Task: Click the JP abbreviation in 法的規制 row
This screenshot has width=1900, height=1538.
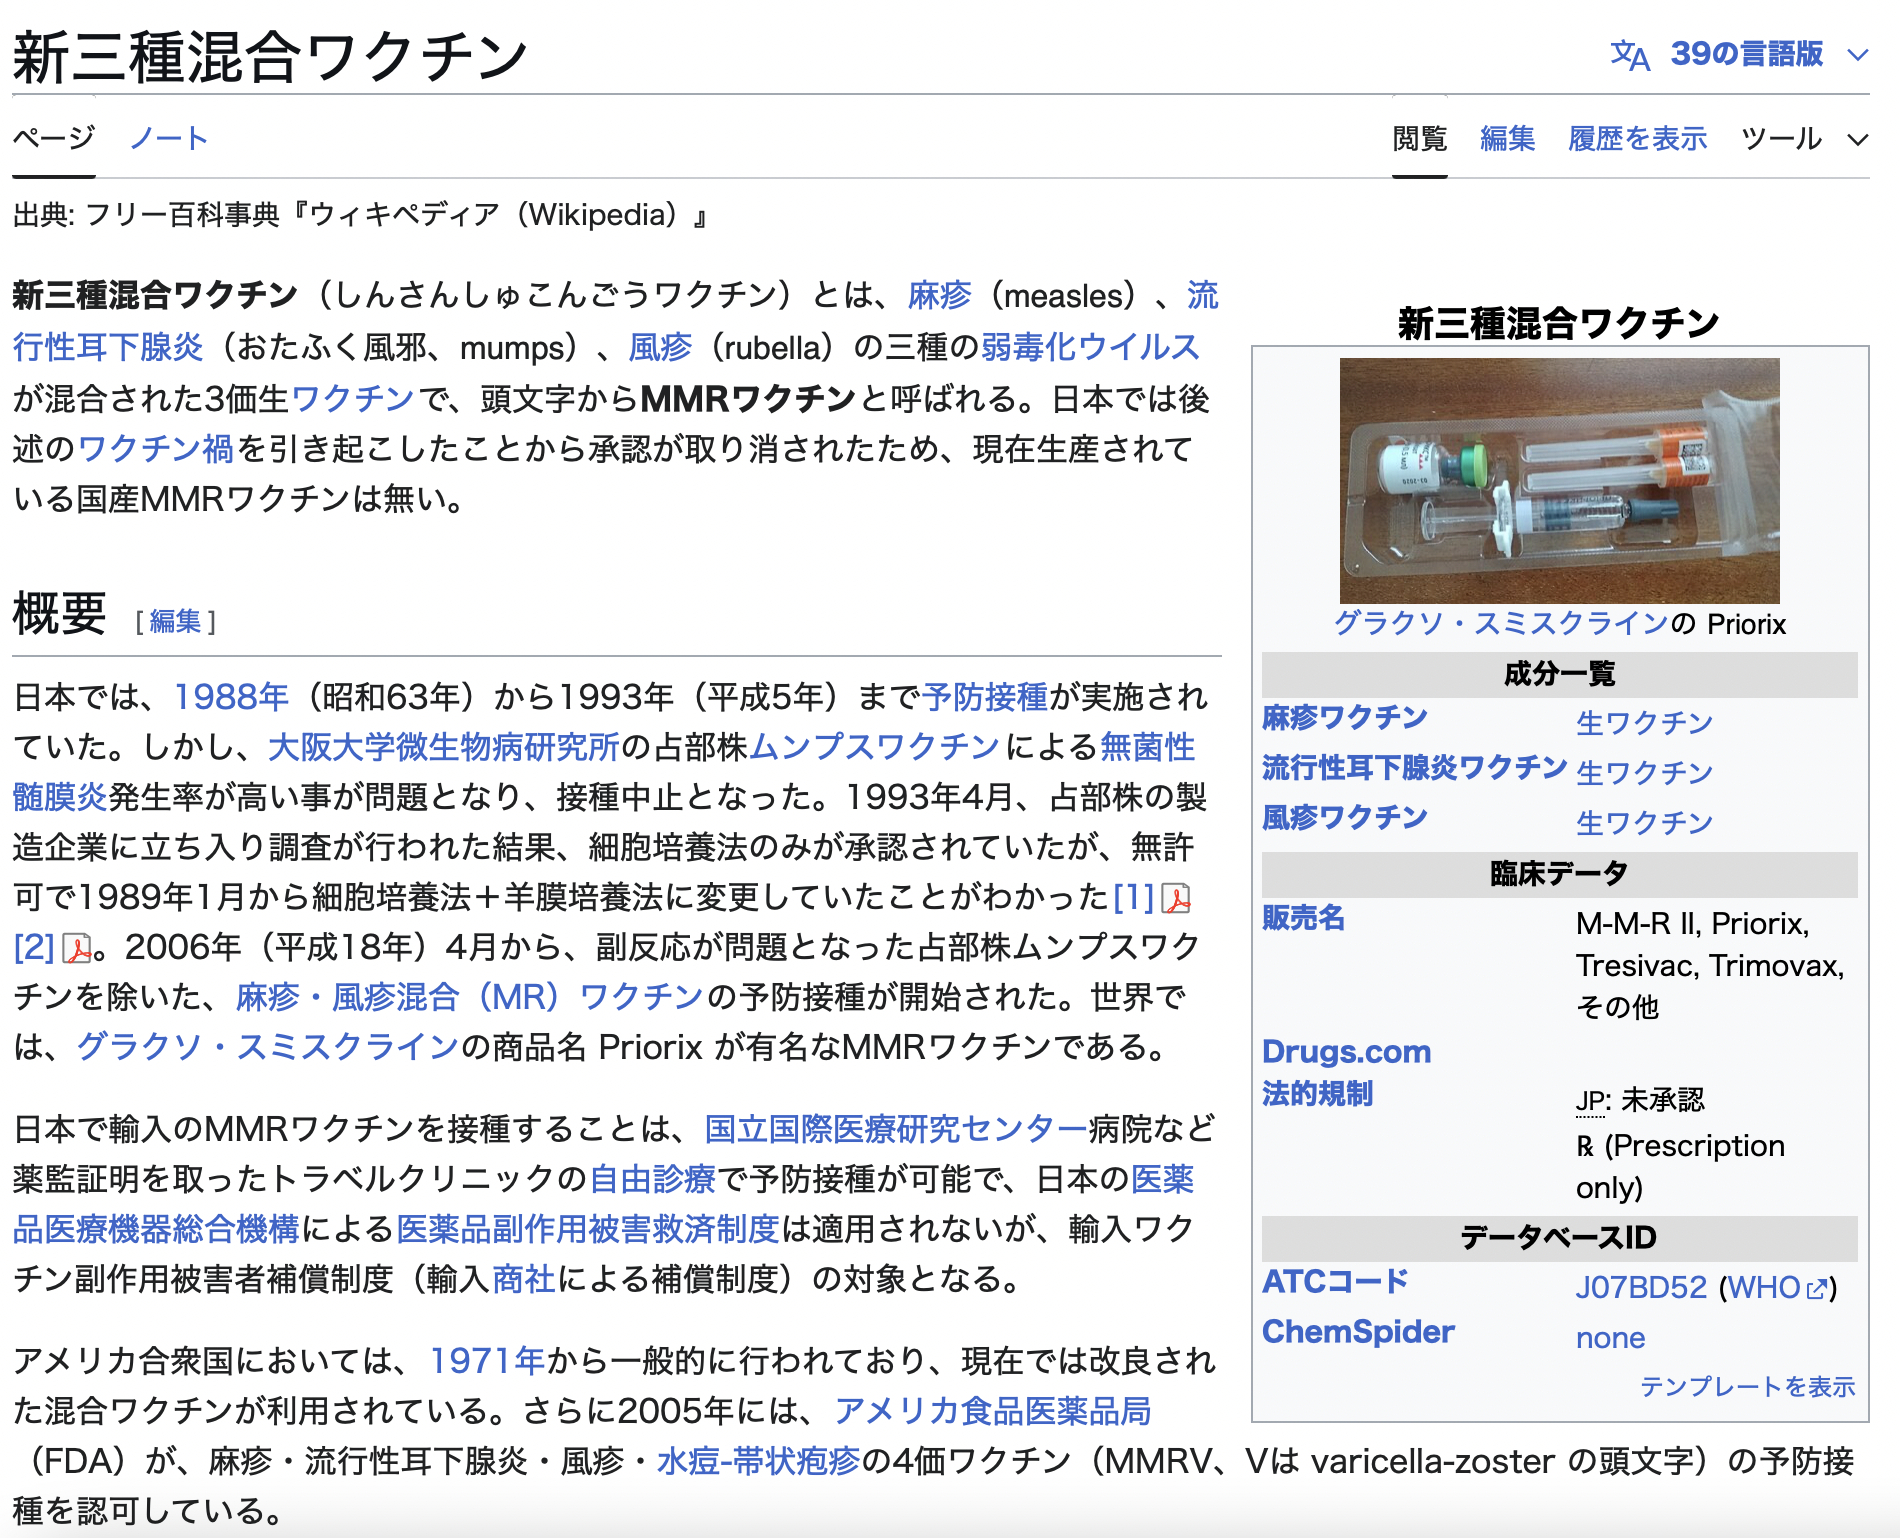Action: [x=1590, y=1100]
